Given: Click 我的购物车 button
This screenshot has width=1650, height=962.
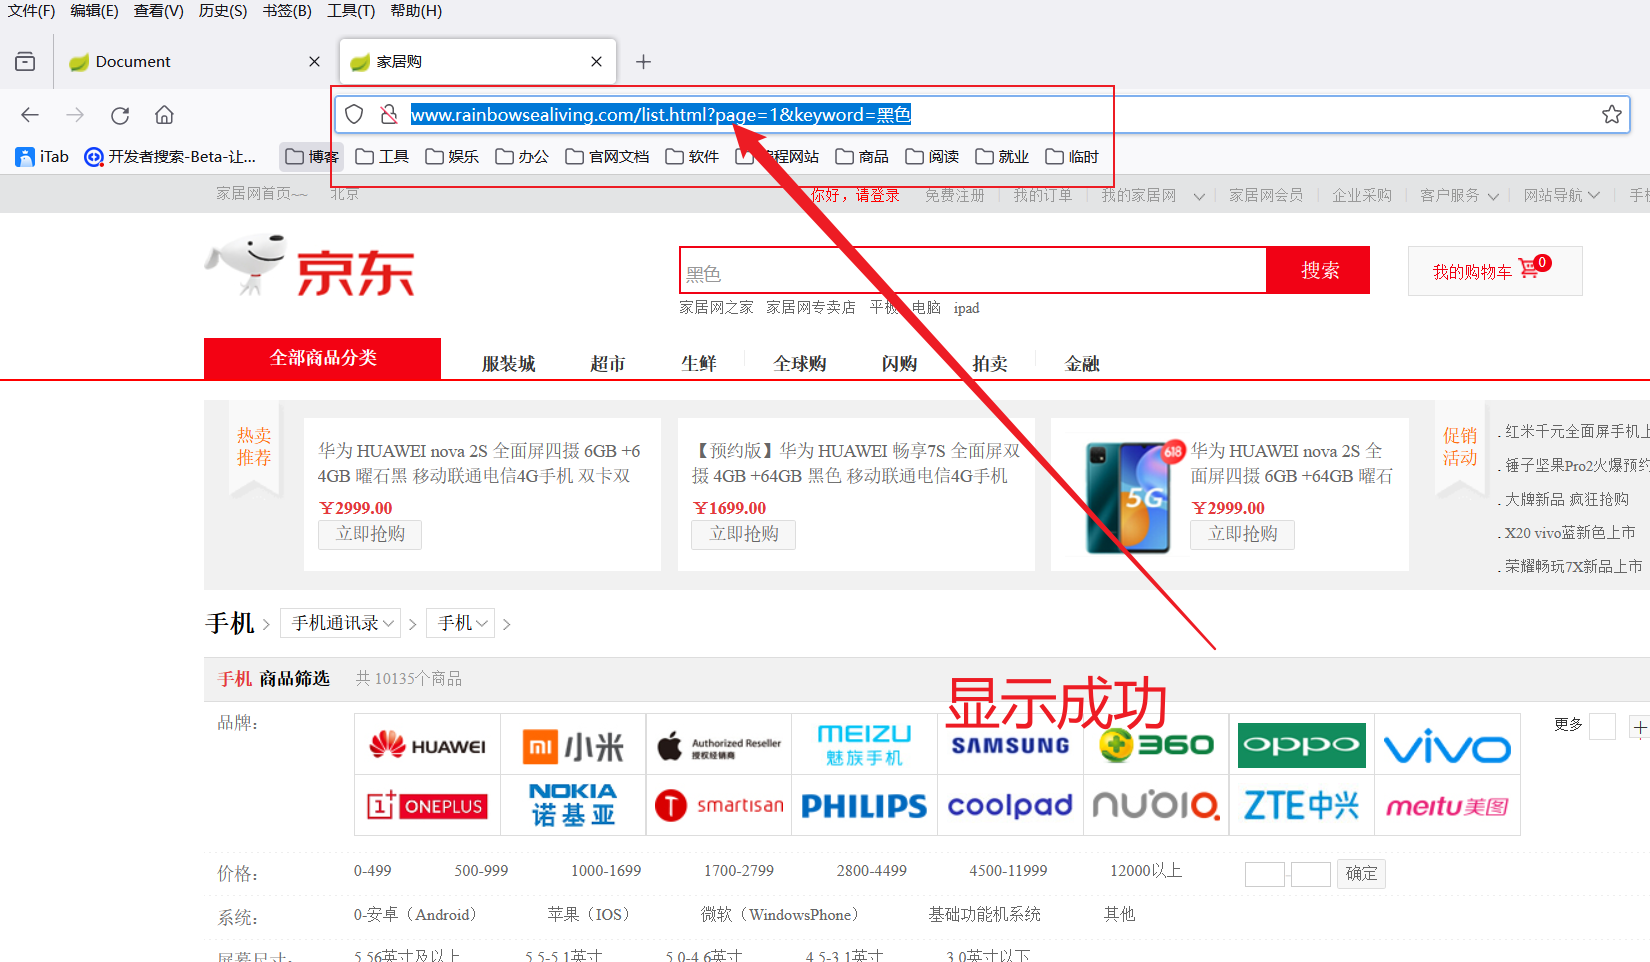Looking at the screenshot, I should (x=1495, y=271).
